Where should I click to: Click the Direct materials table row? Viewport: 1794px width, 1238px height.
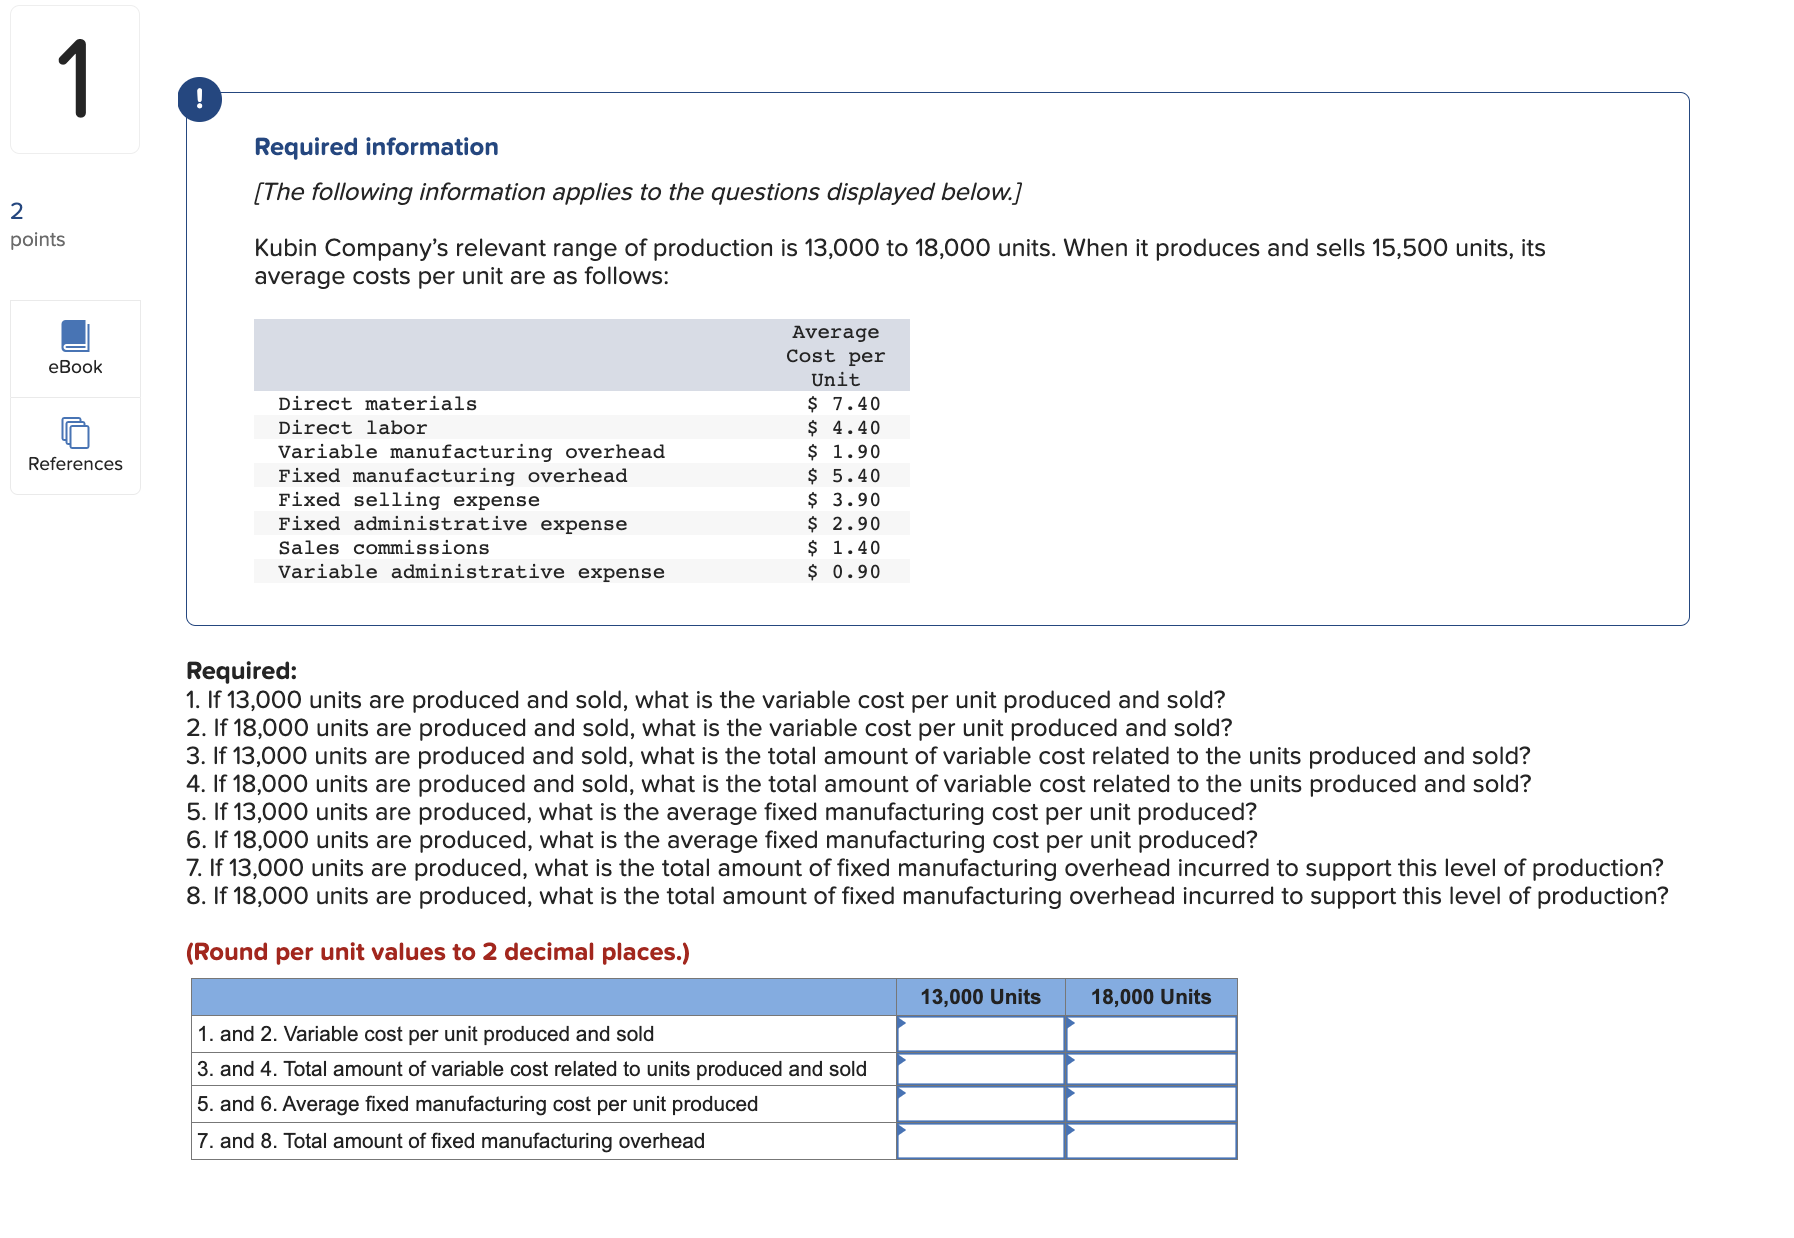pyautogui.click(x=582, y=404)
